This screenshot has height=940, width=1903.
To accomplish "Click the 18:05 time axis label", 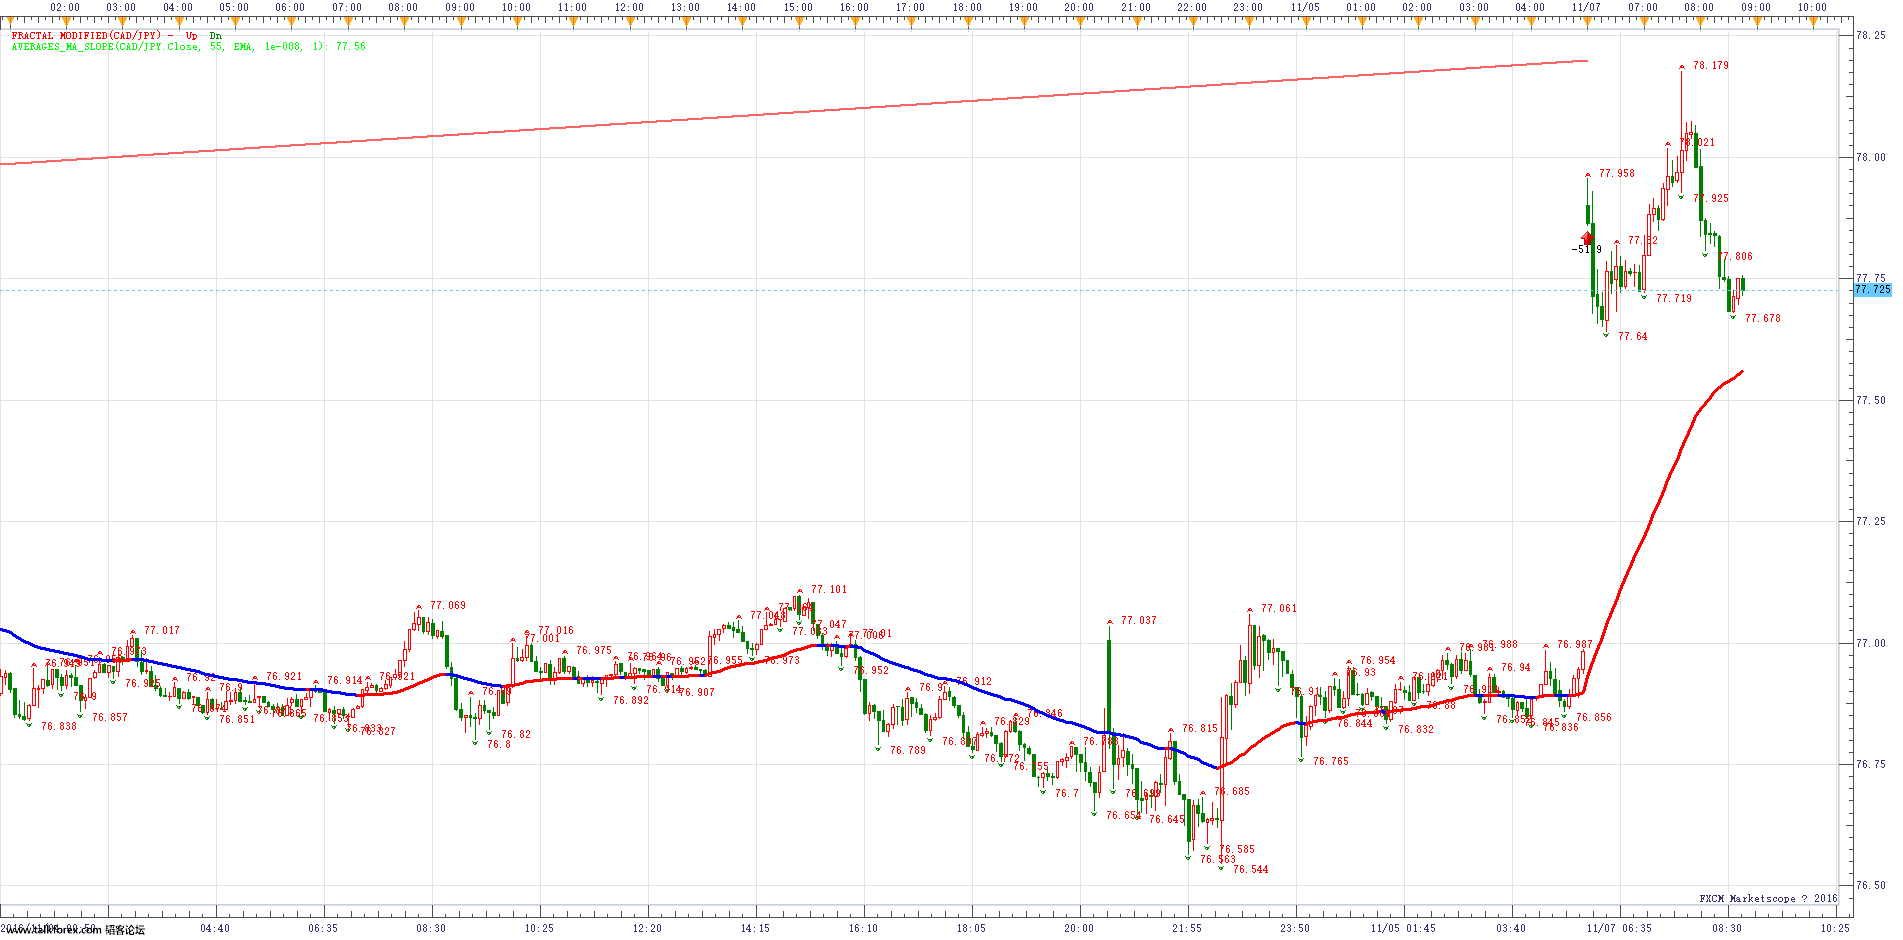I will coord(971,928).
